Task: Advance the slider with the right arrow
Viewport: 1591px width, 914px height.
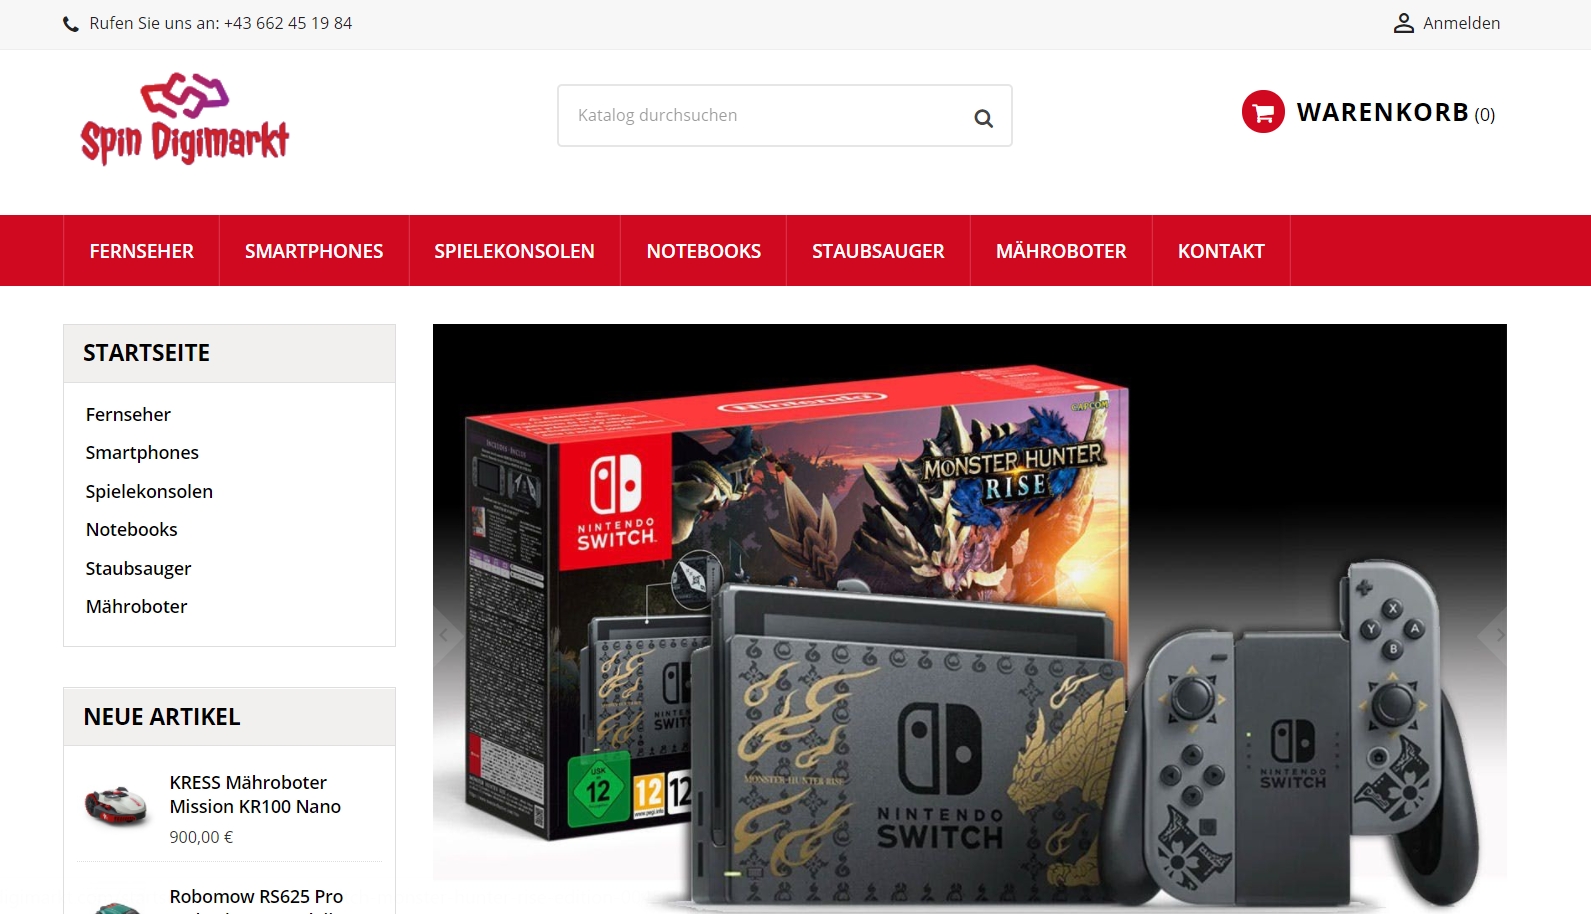Action: tap(1497, 635)
